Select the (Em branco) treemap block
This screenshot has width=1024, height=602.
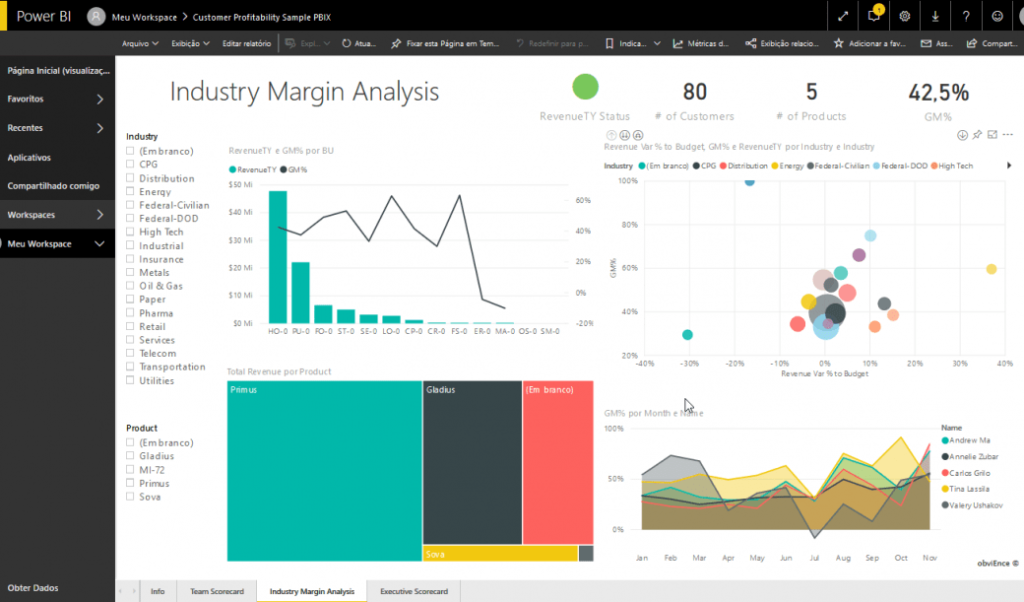click(x=558, y=462)
